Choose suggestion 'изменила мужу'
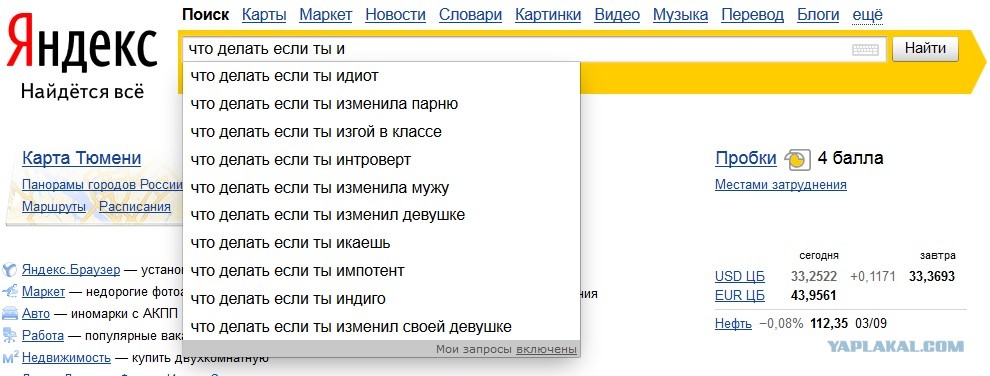The image size is (990, 376). [x=381, y=187]
